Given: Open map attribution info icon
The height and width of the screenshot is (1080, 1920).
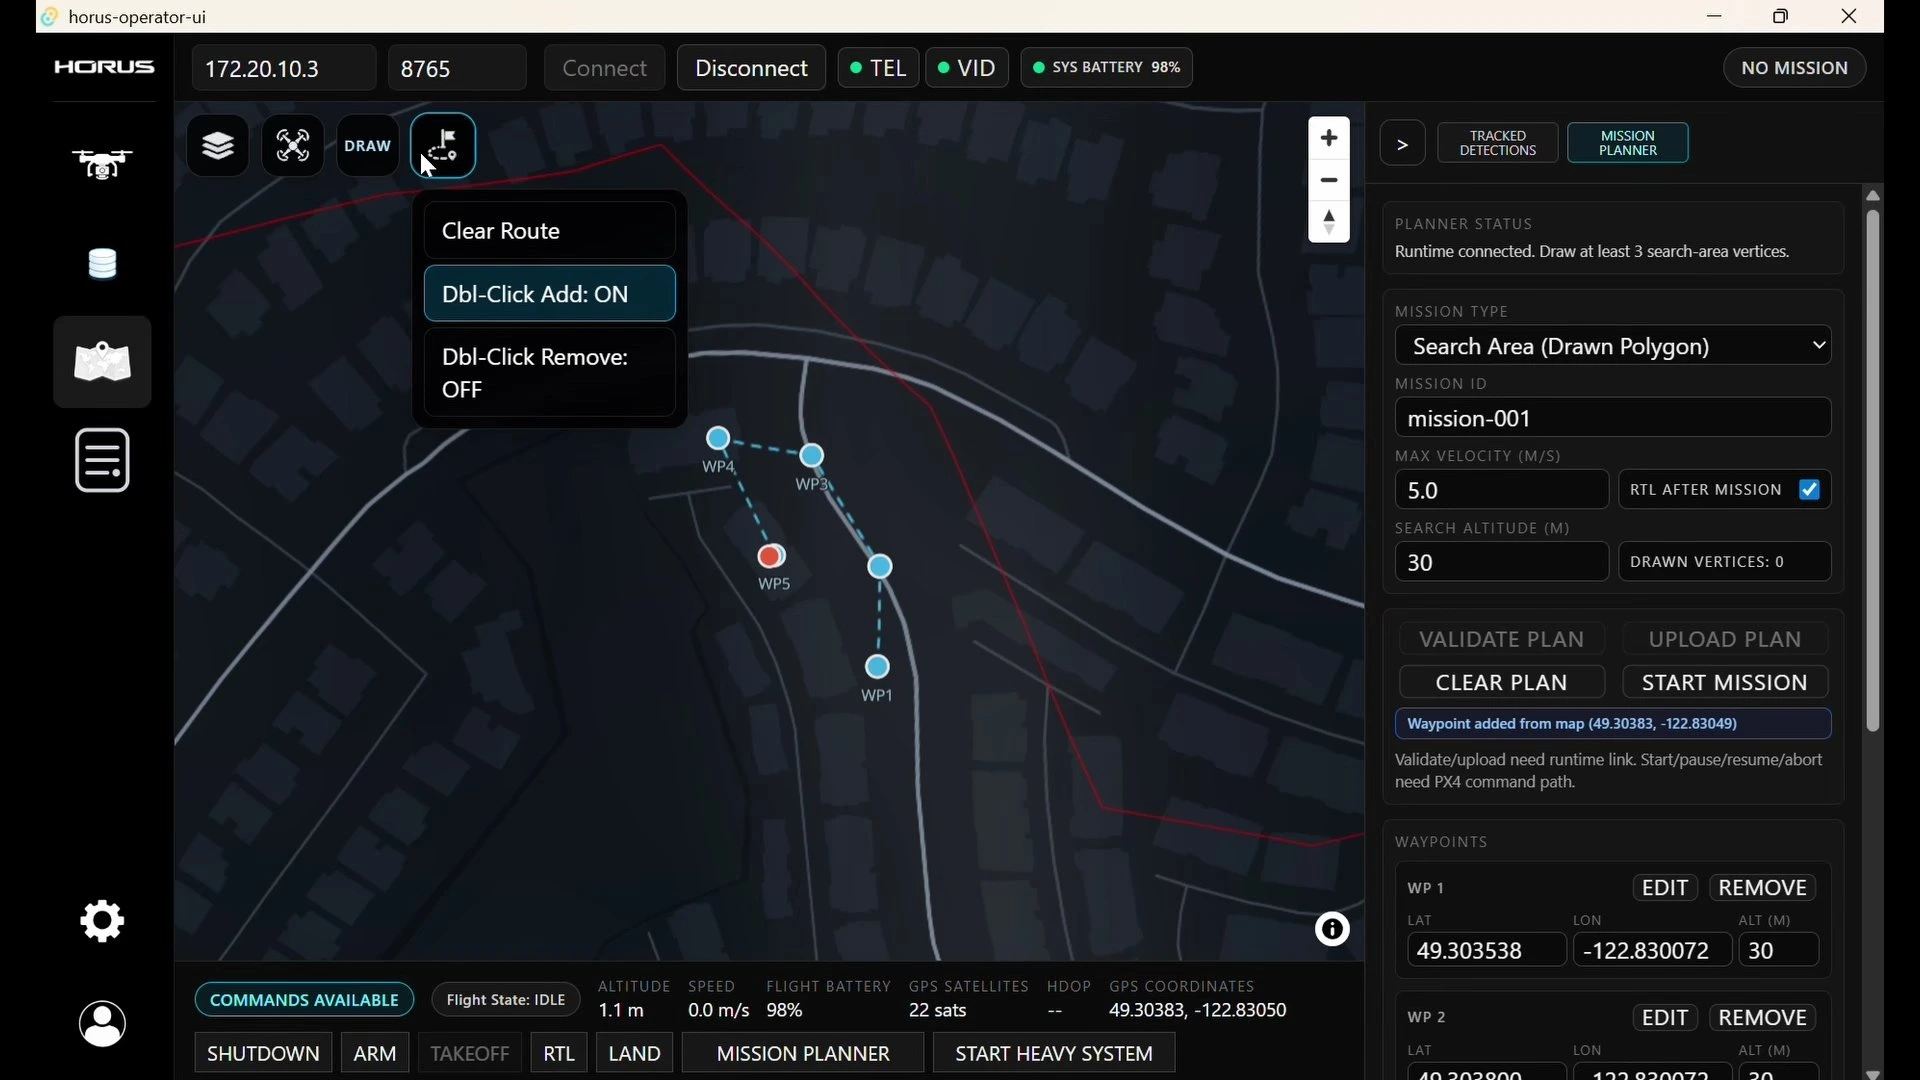Looking at the screenshot, I should point(1332,929).
